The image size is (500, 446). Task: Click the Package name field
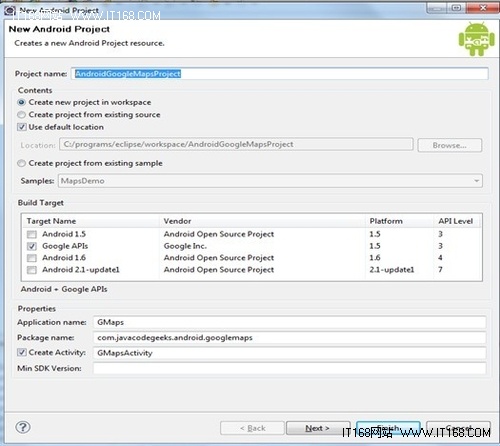[289, 338]
